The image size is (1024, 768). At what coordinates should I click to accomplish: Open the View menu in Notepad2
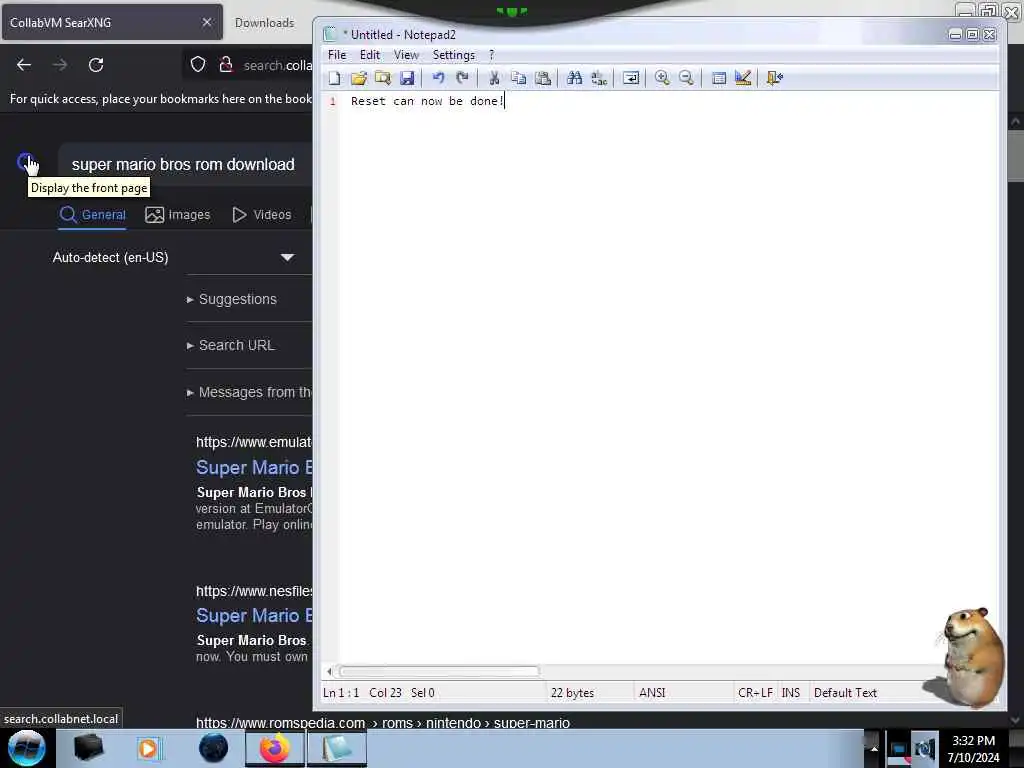coord(406,55)
